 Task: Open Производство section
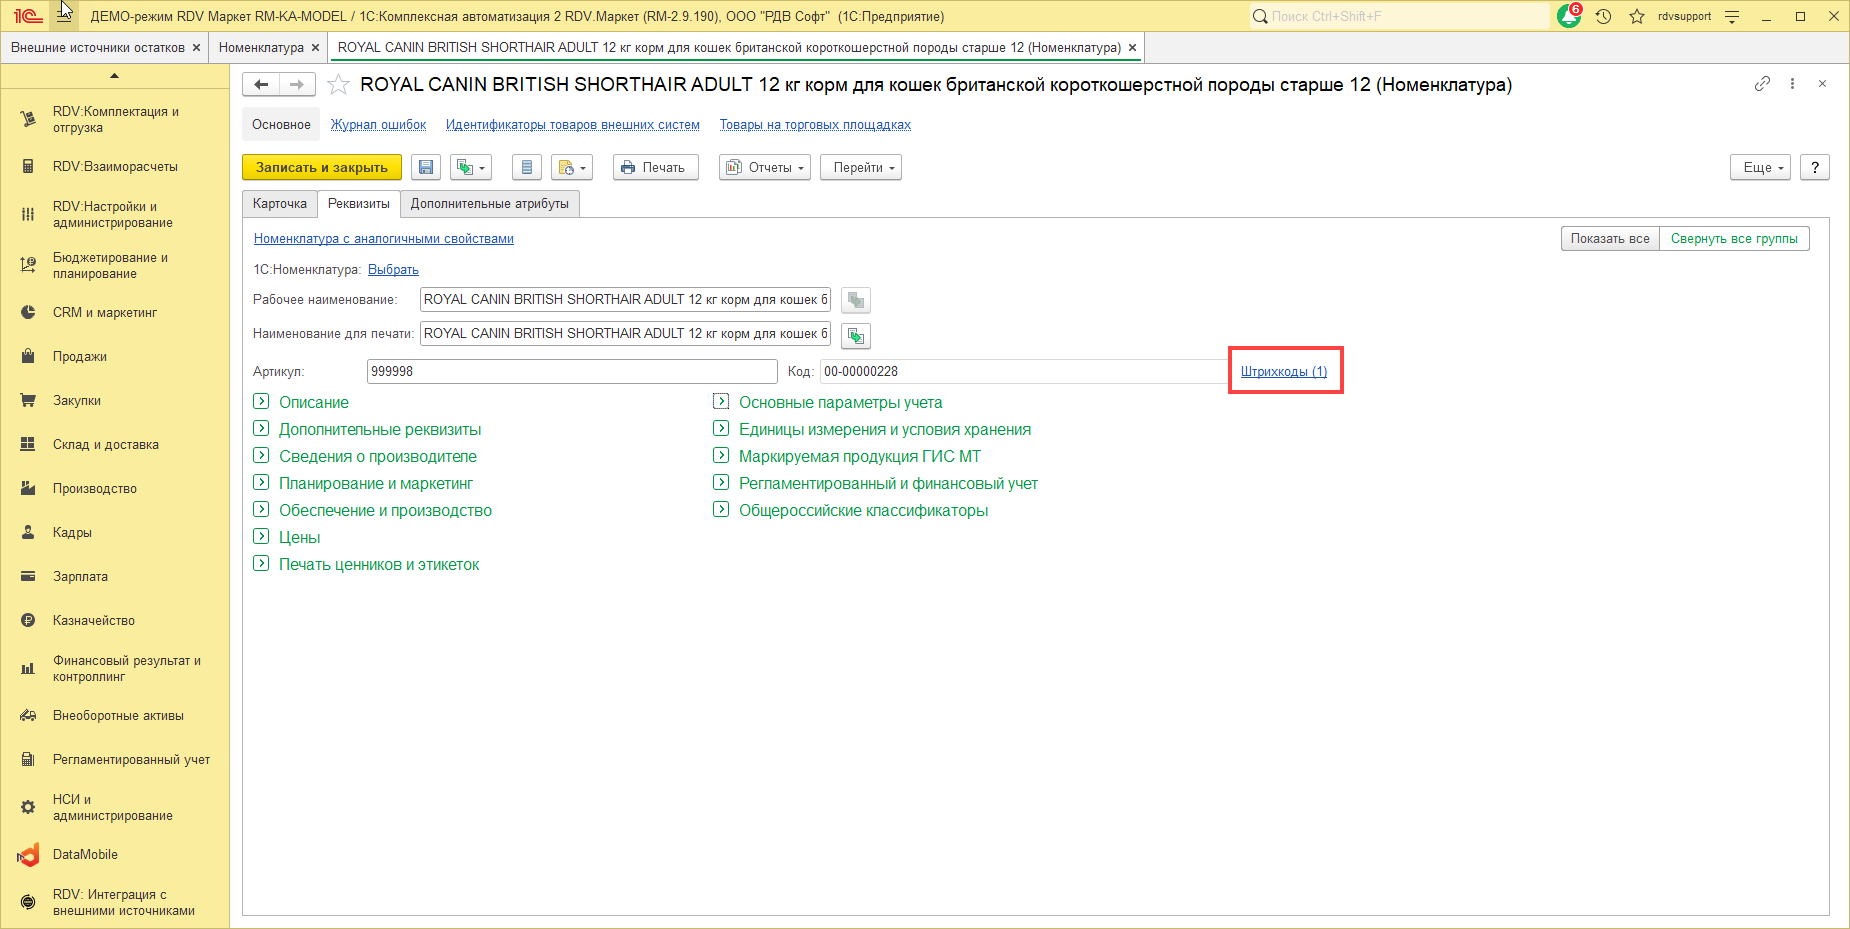tap(115, 489)
